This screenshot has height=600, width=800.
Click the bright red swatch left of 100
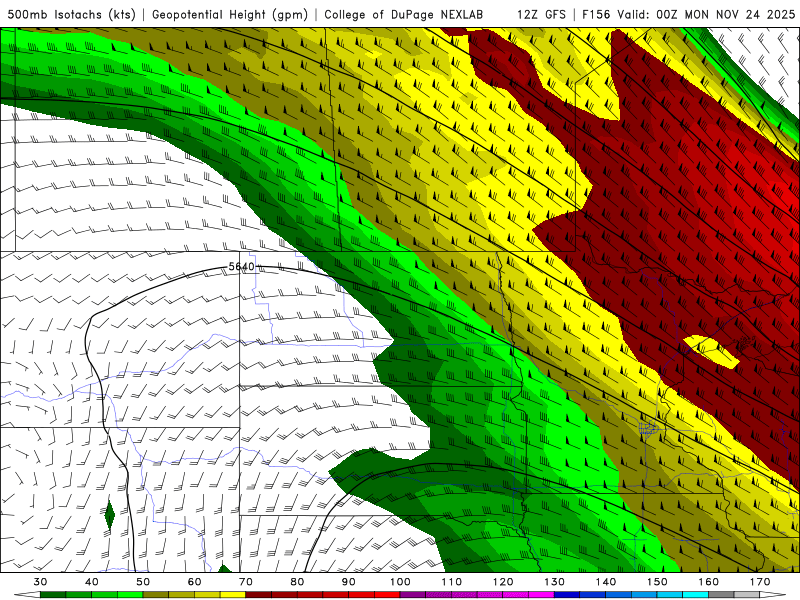tap(387, 594)
